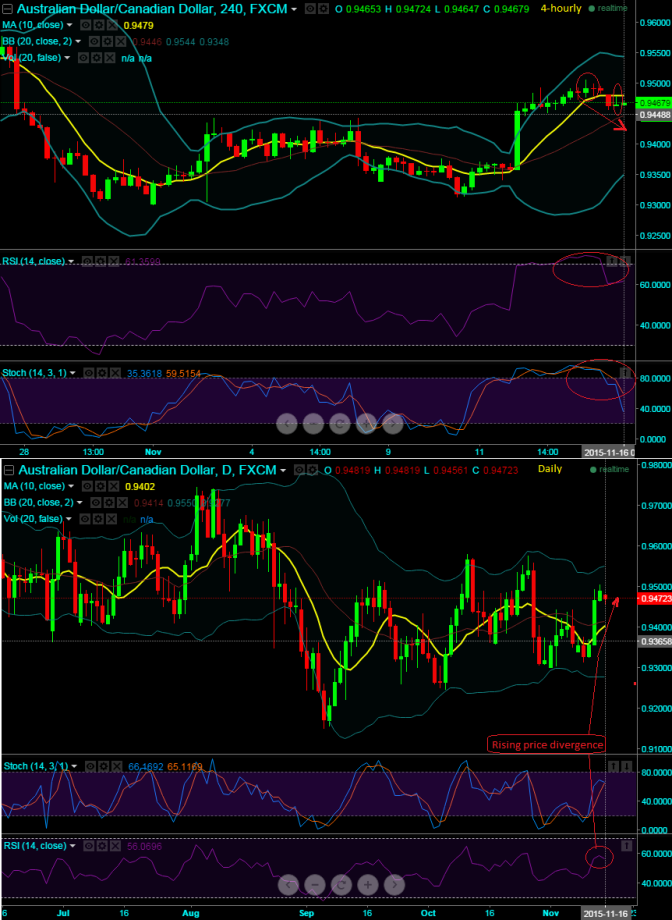This screenshot has height=920, width=672.
Task: Expand the MA (10, close) menu on 240 chart
Action: coord(70,25)
